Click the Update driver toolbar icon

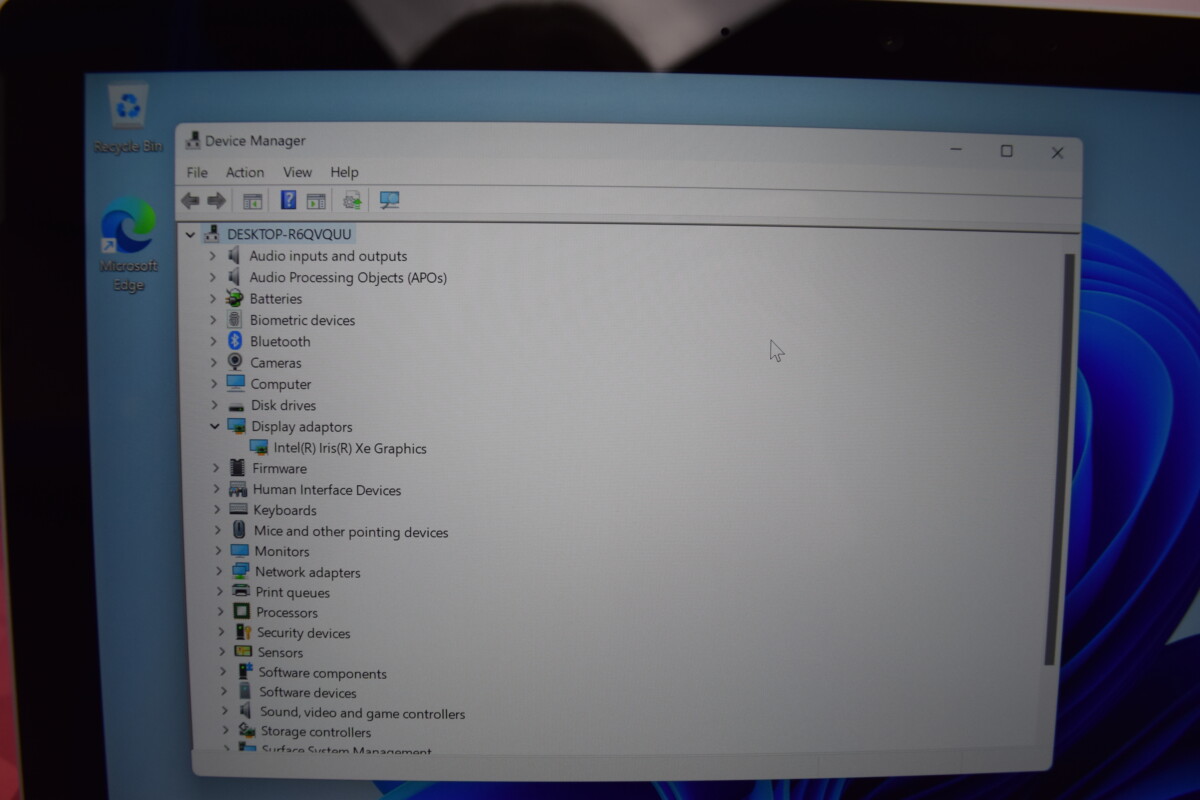pos(352,201)
